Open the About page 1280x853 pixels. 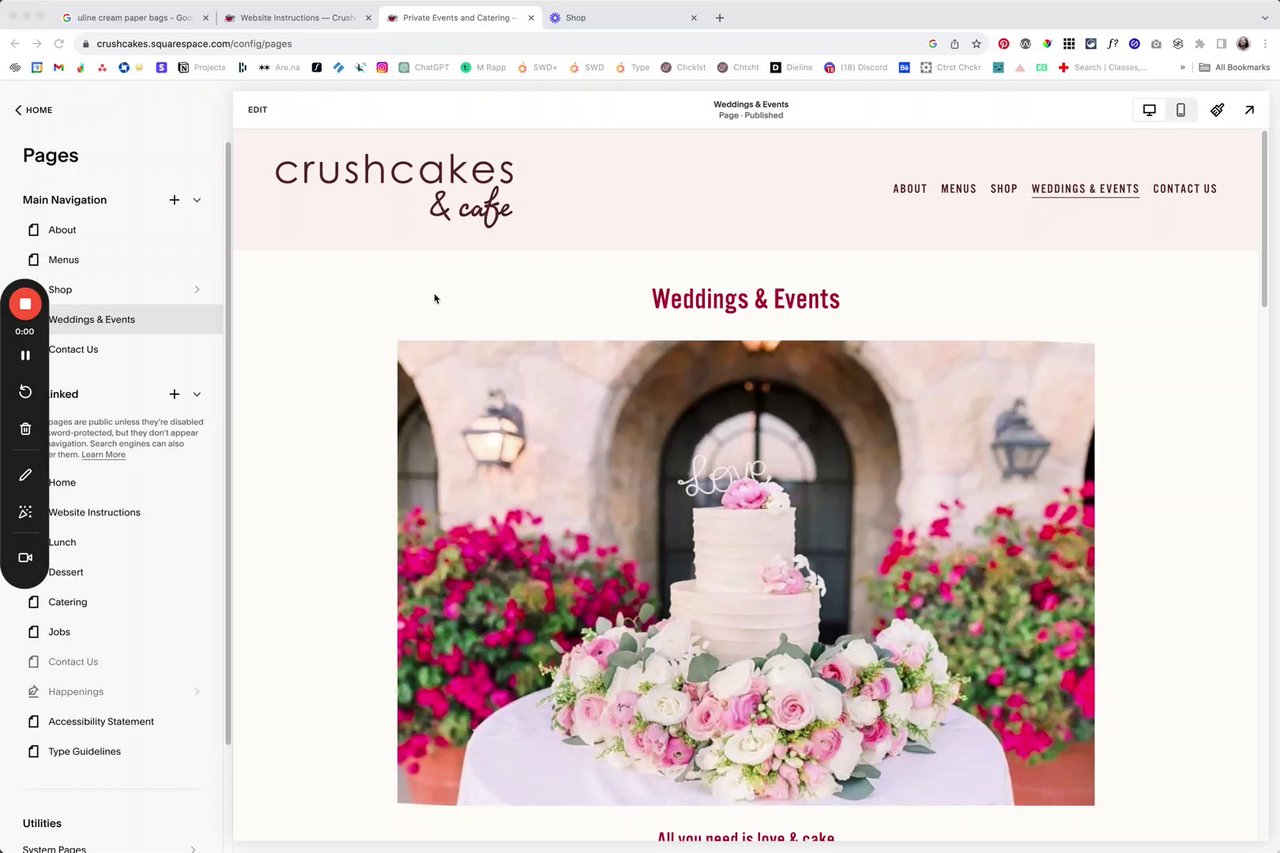coord(62,230)
